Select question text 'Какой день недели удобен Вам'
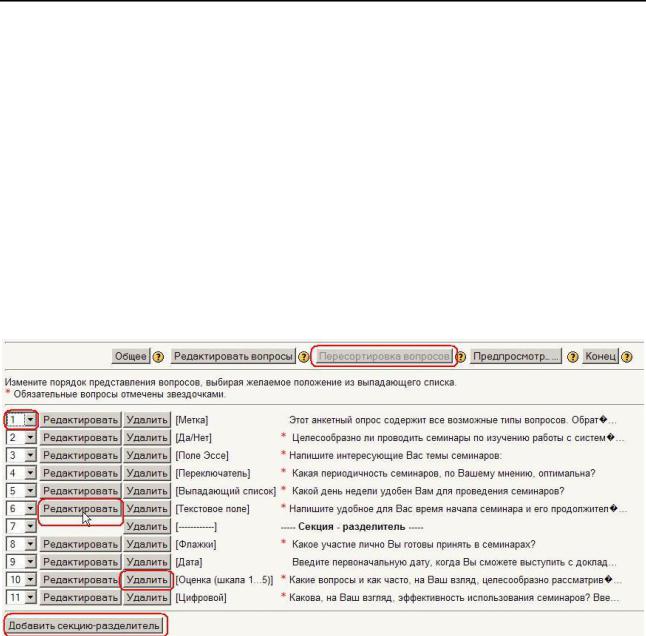Screen dimensions: 646x636 (362, 491)
